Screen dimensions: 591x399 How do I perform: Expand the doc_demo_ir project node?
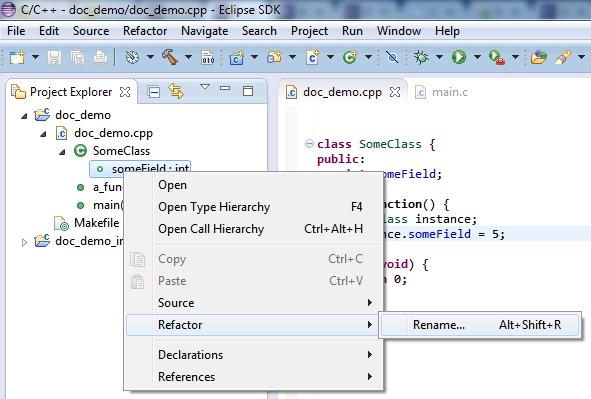coord(24,242)
